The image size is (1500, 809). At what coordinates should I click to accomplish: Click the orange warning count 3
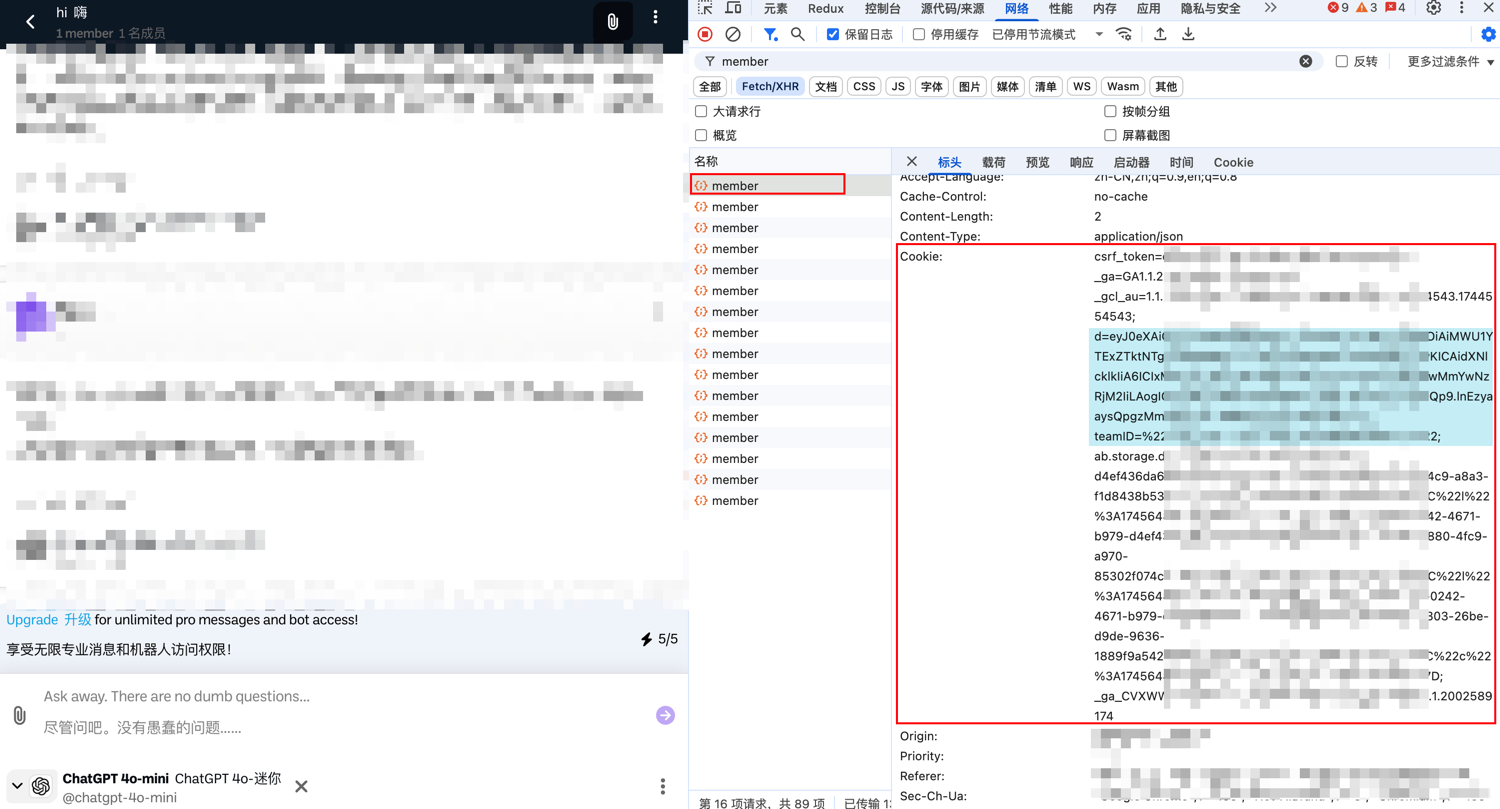pyautogui.click(x=1367, y=8)
